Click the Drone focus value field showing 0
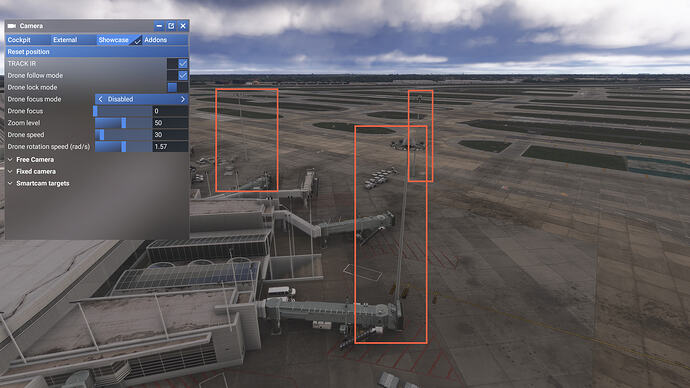This screenshot has height=388, width=690. (170, 111)
